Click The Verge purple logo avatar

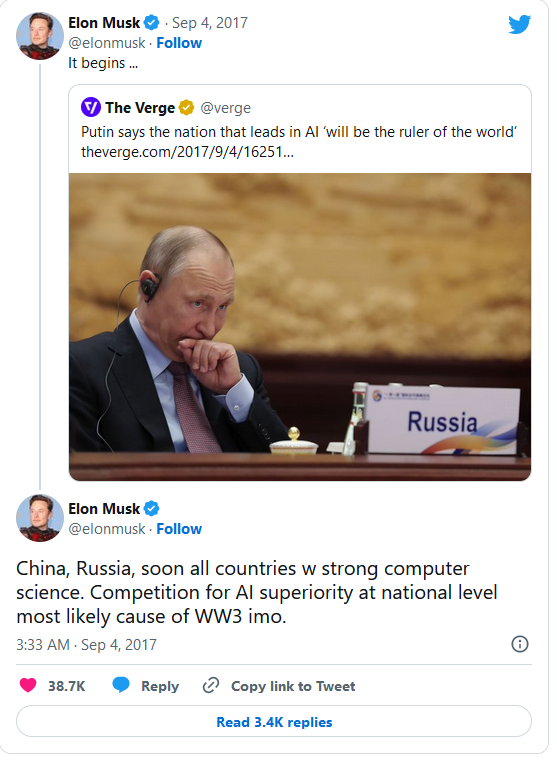[91, 107]
